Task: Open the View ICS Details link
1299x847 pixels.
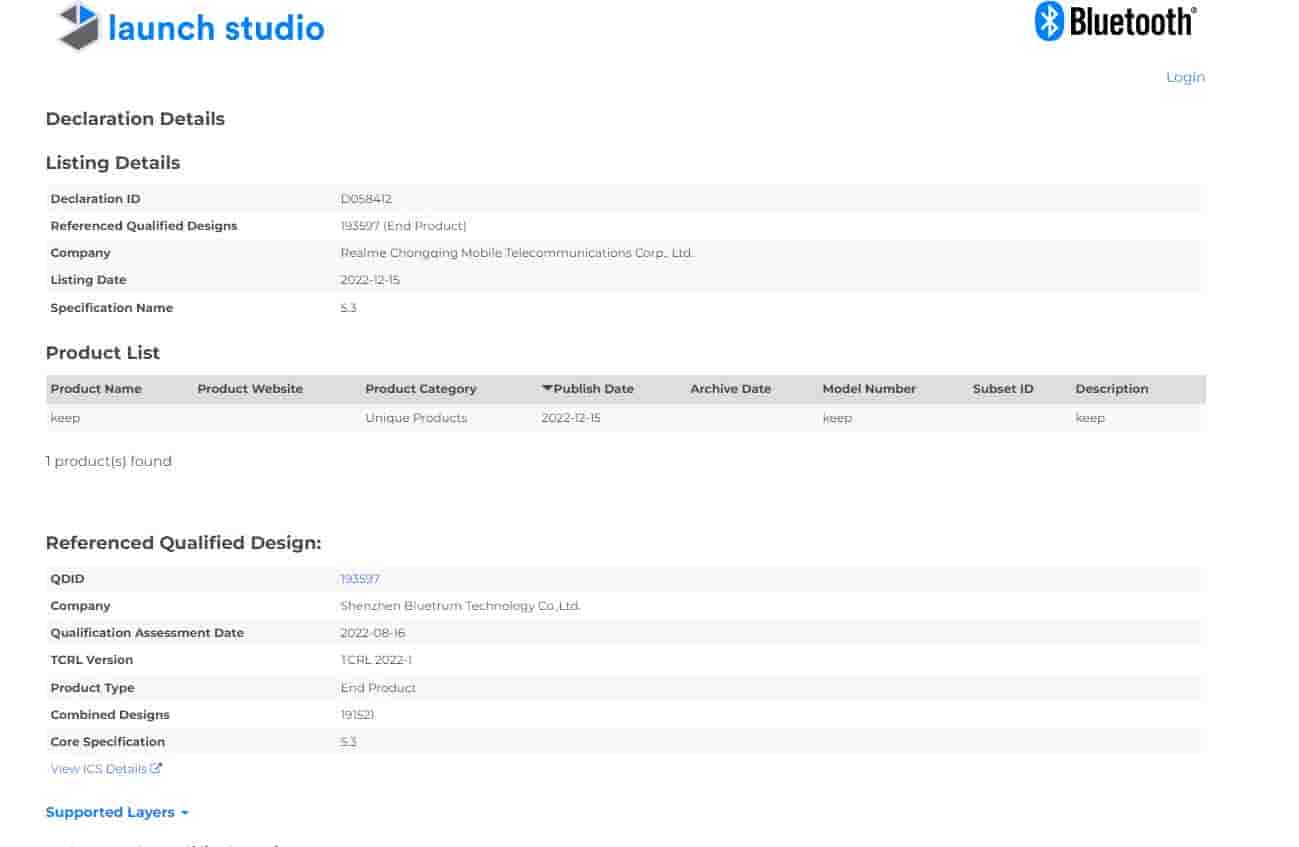Action: click(99, 768)
